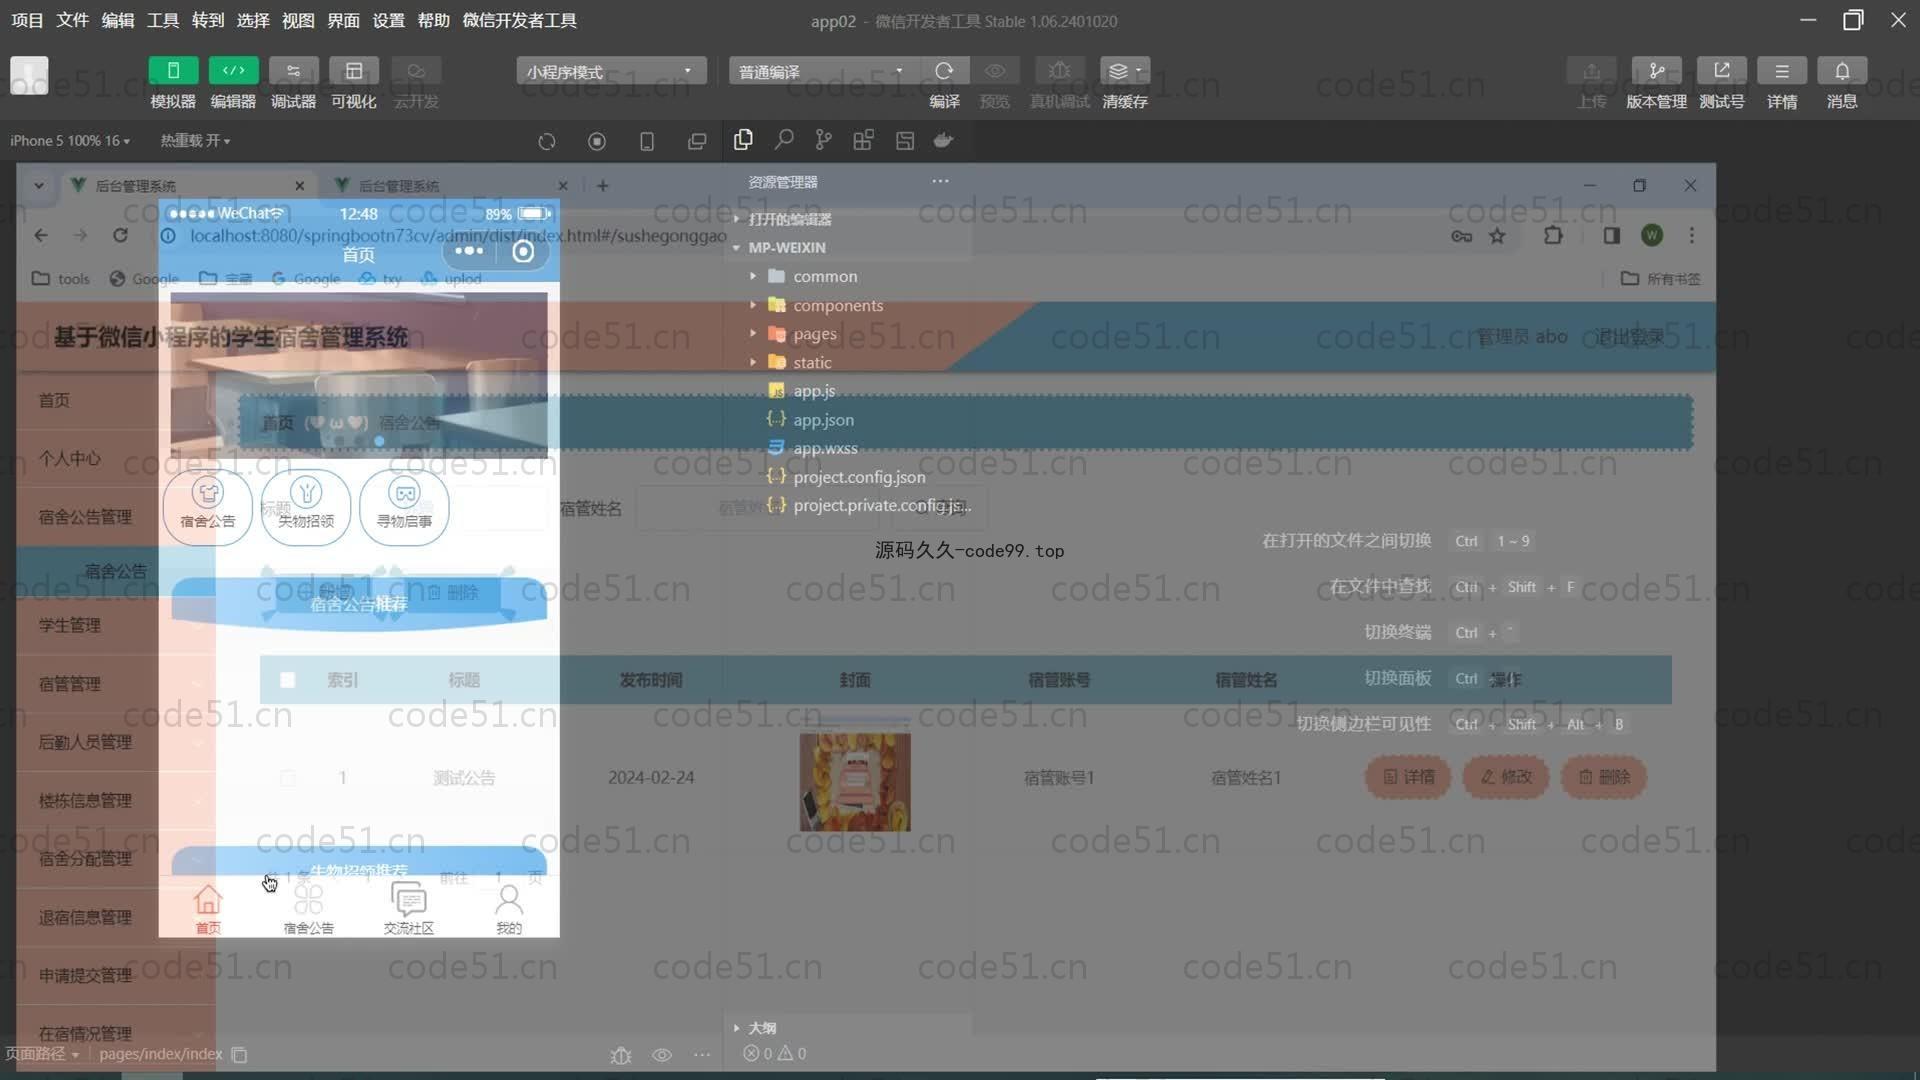This screenshot has width=1920, height=1080.
Task: Click the simulator refresh icon
Action: coord(546,142)
